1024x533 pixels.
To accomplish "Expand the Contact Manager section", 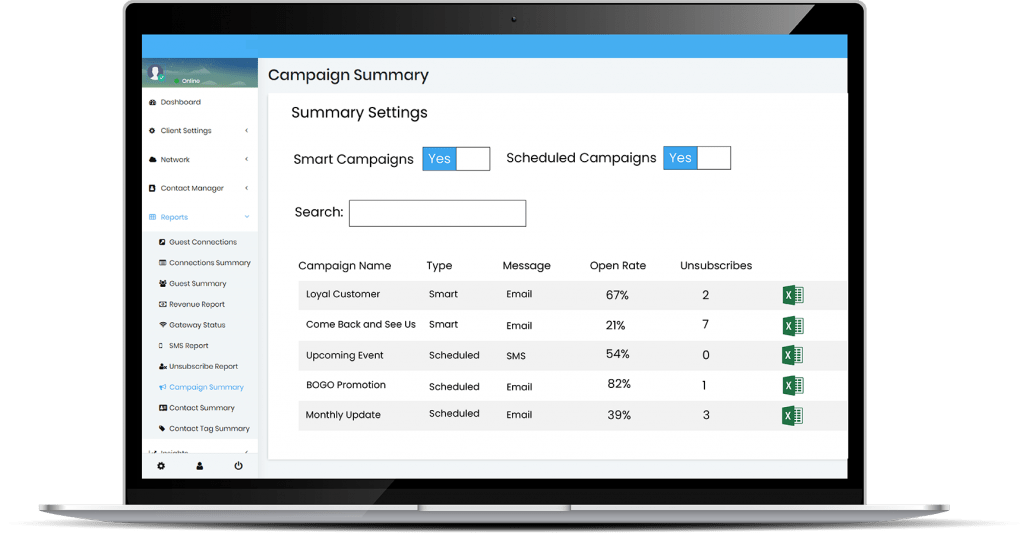I will pos(192,188).
